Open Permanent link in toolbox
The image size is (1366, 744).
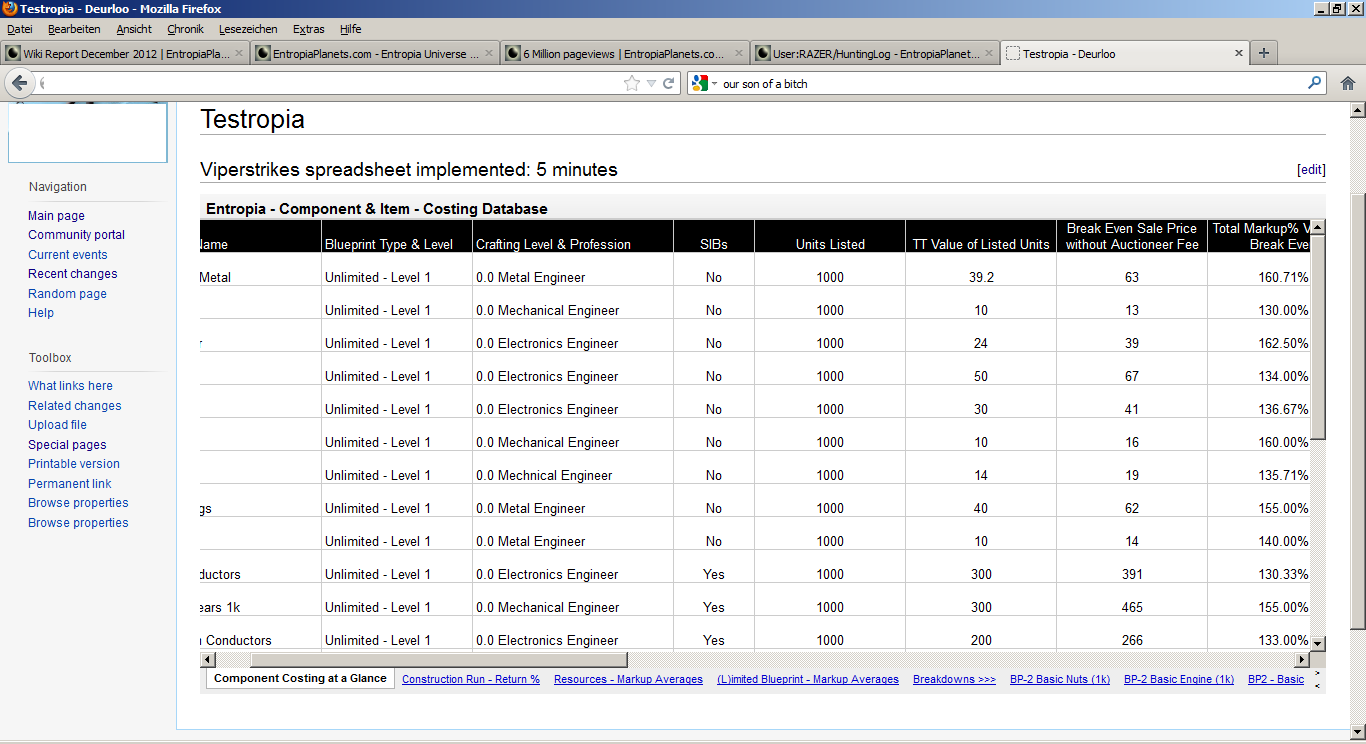click(x=70, y=484)
